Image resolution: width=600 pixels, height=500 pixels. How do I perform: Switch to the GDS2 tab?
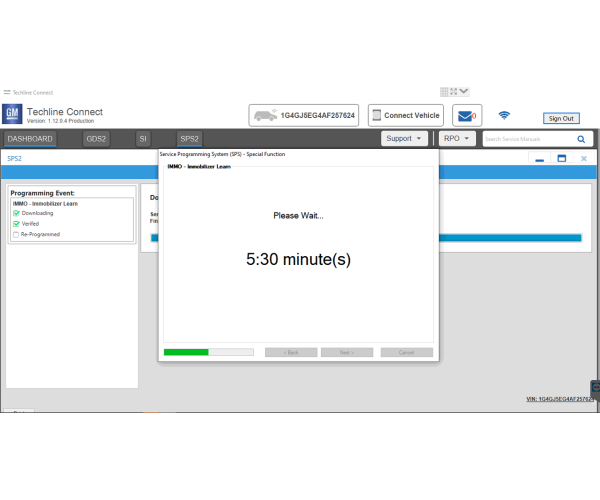[x=96, y=139]
